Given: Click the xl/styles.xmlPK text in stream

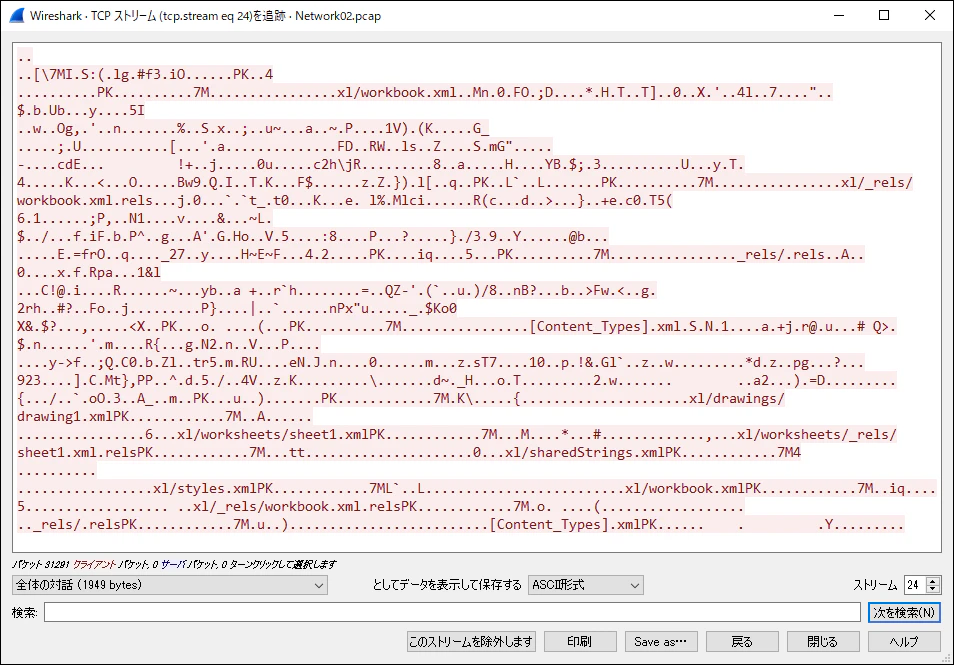Looking at the screenshot, I should (x=213, y=489).
